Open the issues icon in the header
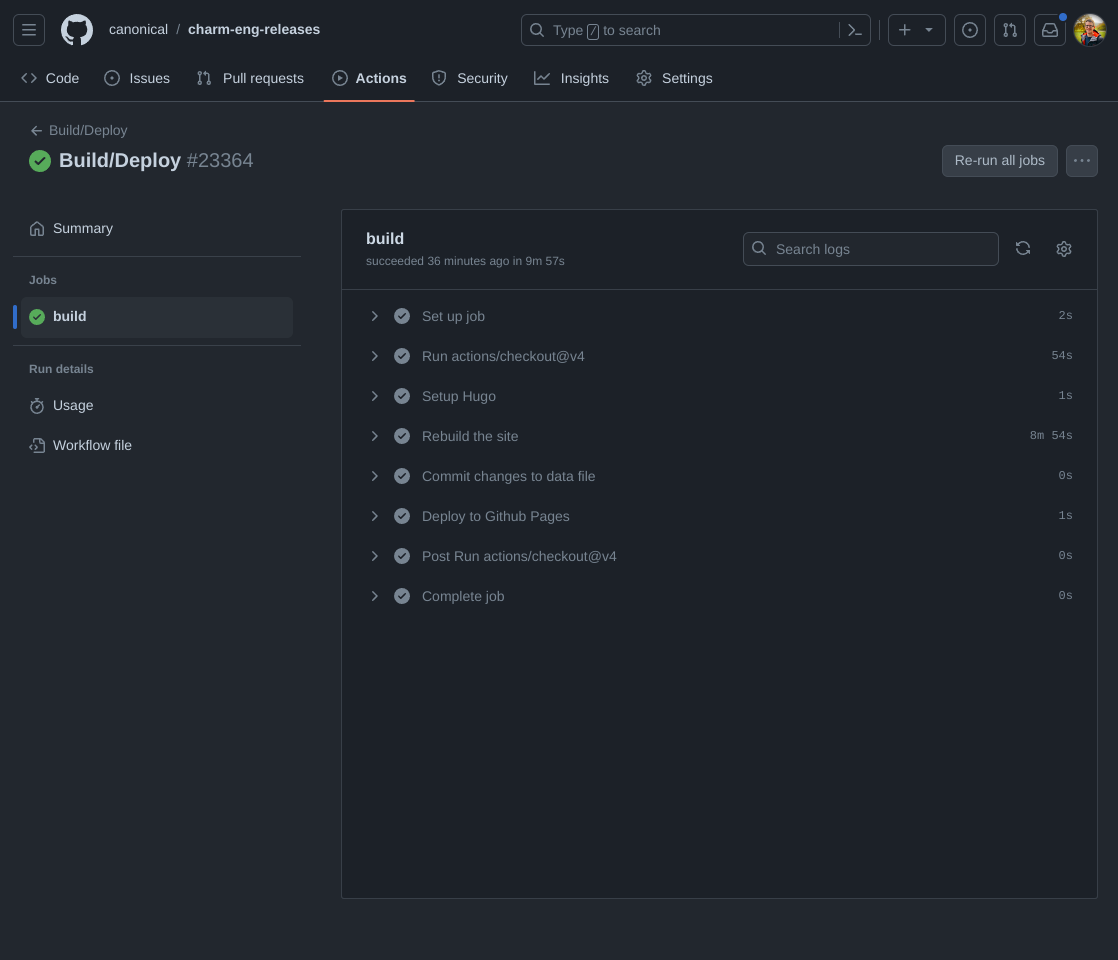The width and height of the screenshot is (1118, 960). [x=969, y=30]
